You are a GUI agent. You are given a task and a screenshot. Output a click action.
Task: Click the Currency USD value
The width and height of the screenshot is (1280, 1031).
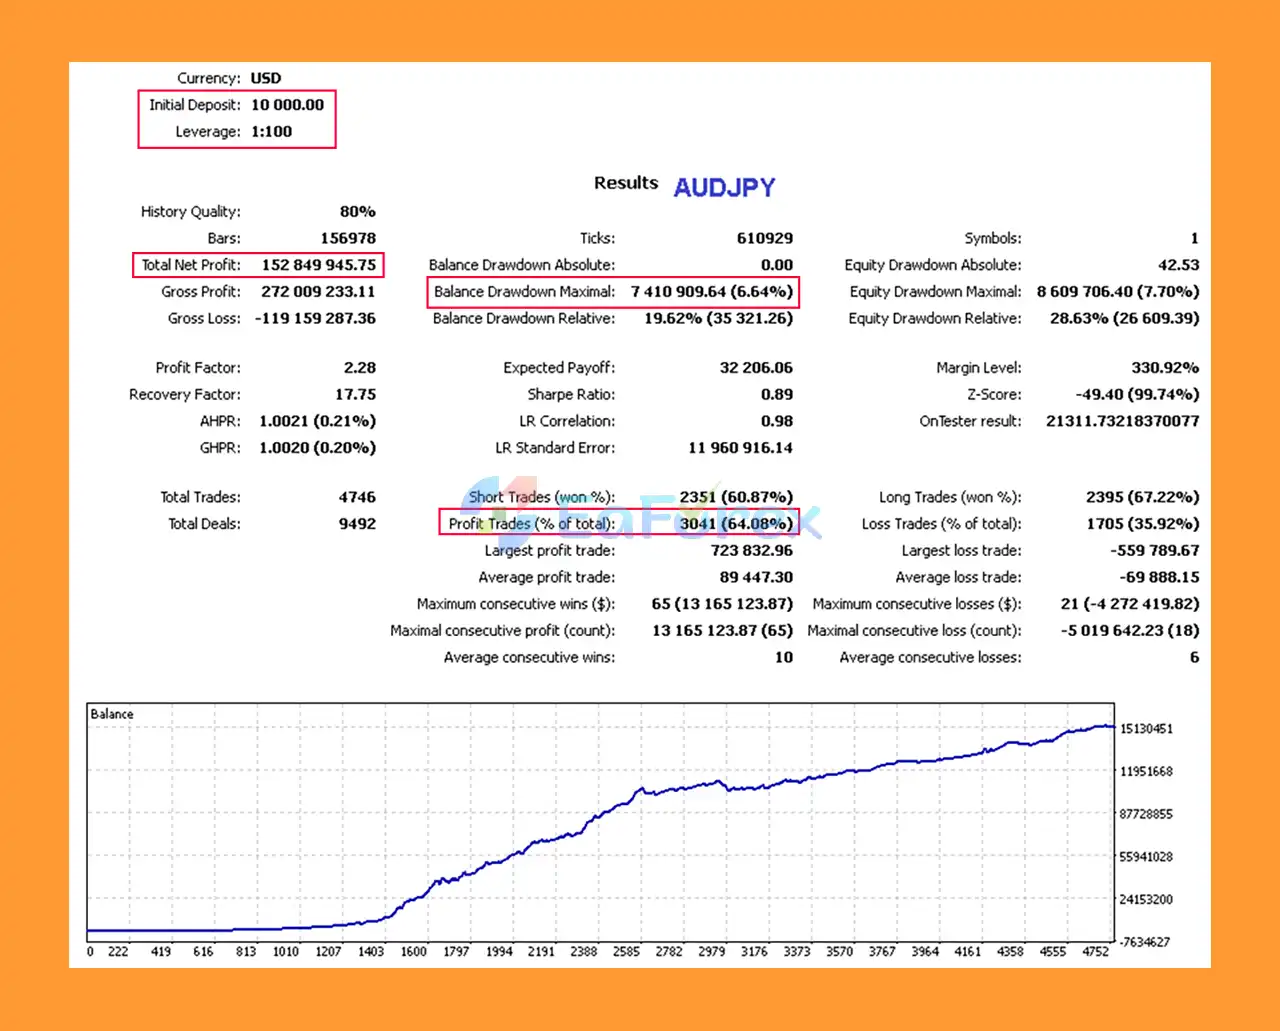tap(266, 78)
